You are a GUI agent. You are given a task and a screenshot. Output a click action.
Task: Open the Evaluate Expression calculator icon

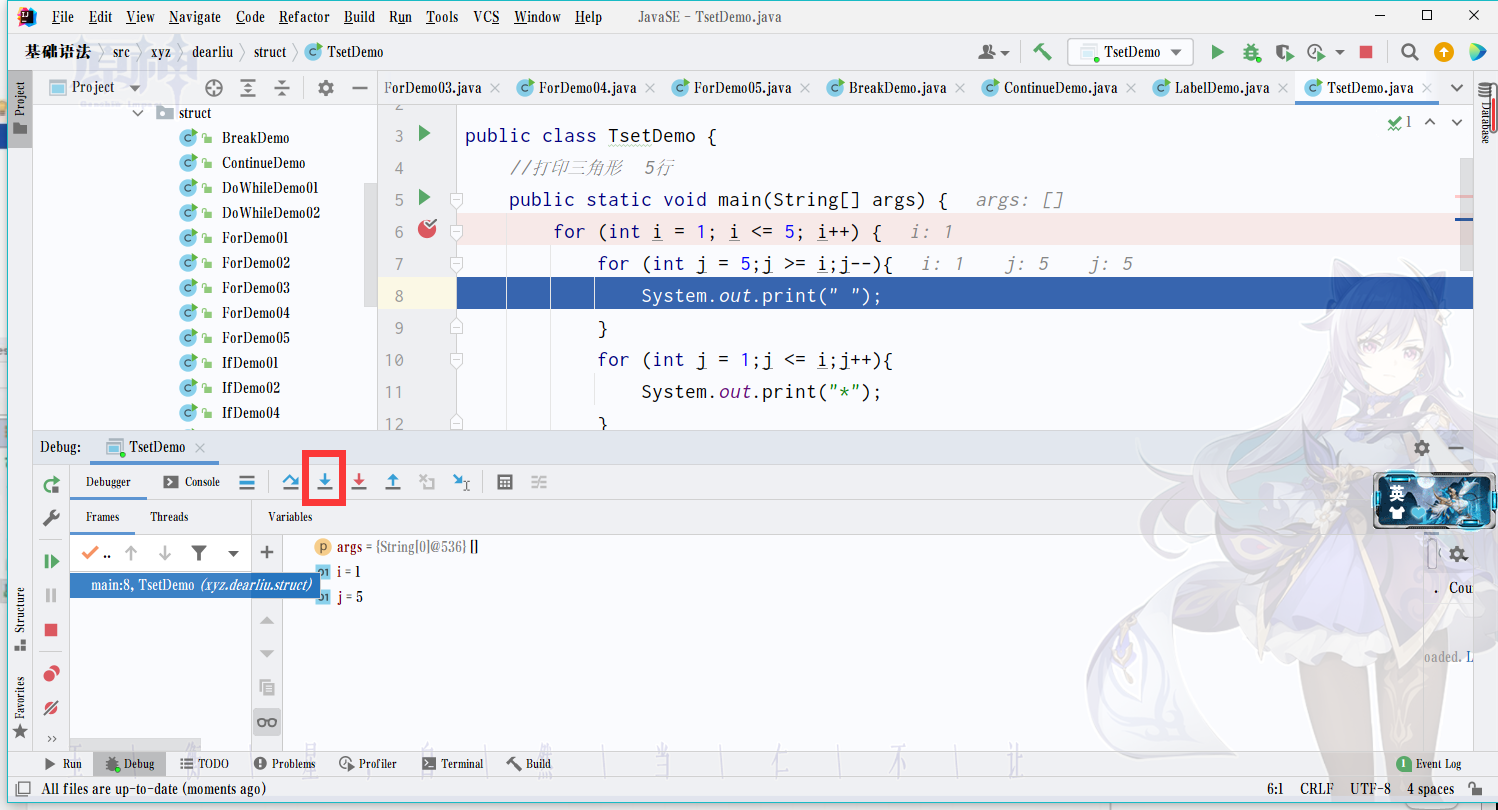pos(505,482)
